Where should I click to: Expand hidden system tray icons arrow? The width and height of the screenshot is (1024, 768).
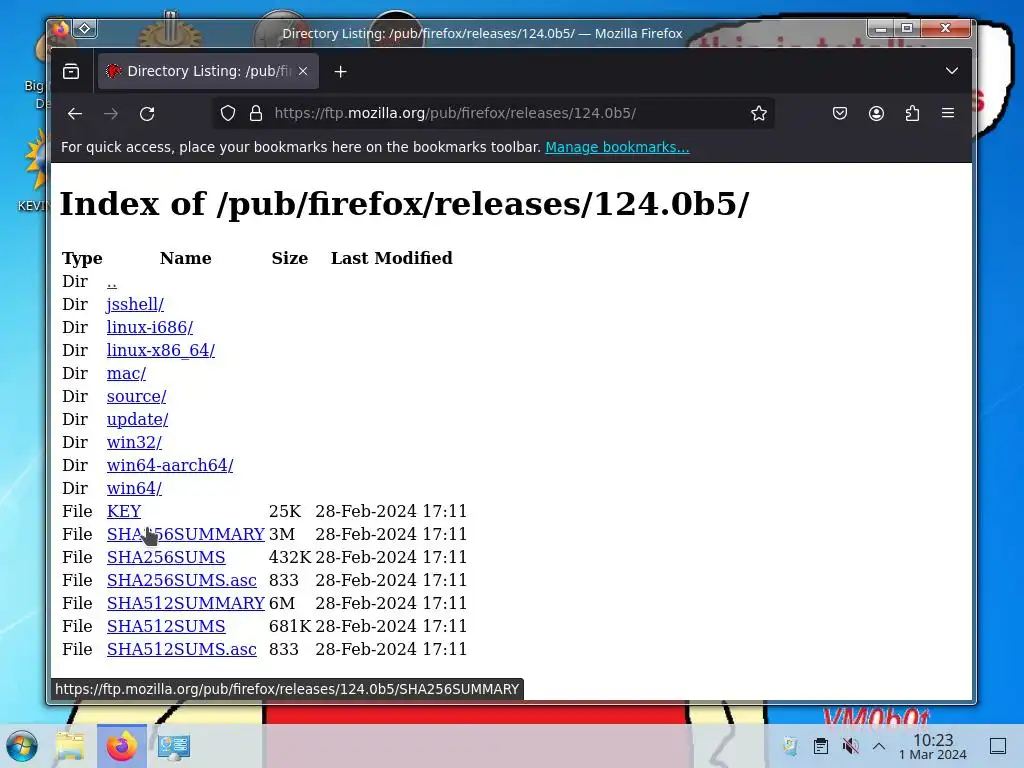(879, 746)
